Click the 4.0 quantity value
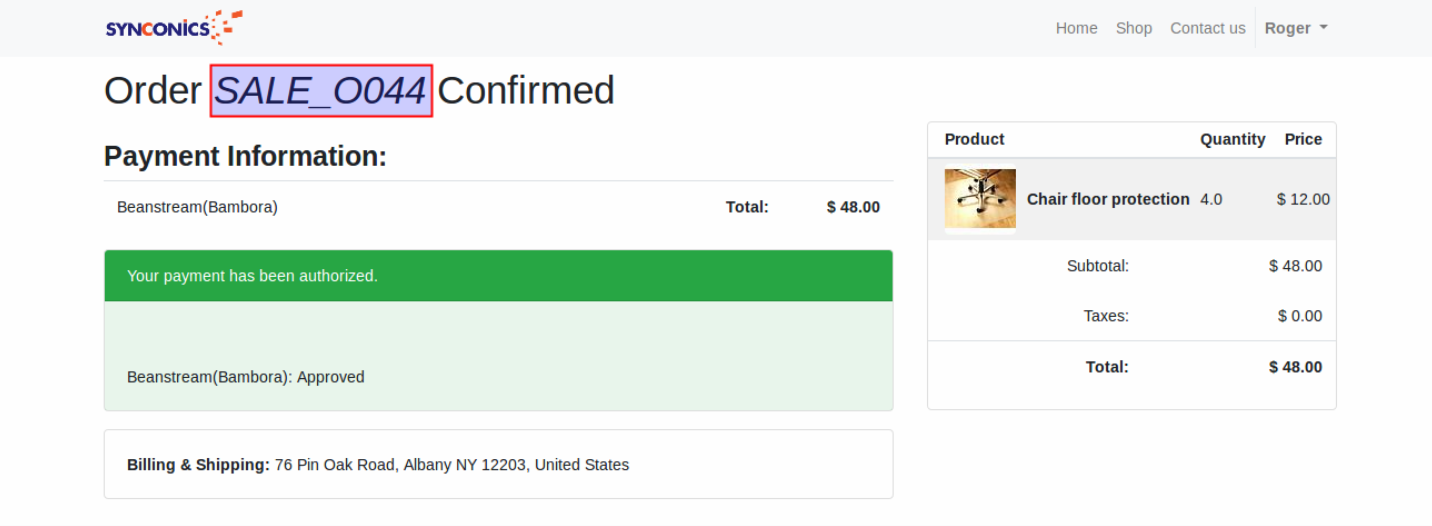 [x=1211, y=199]
